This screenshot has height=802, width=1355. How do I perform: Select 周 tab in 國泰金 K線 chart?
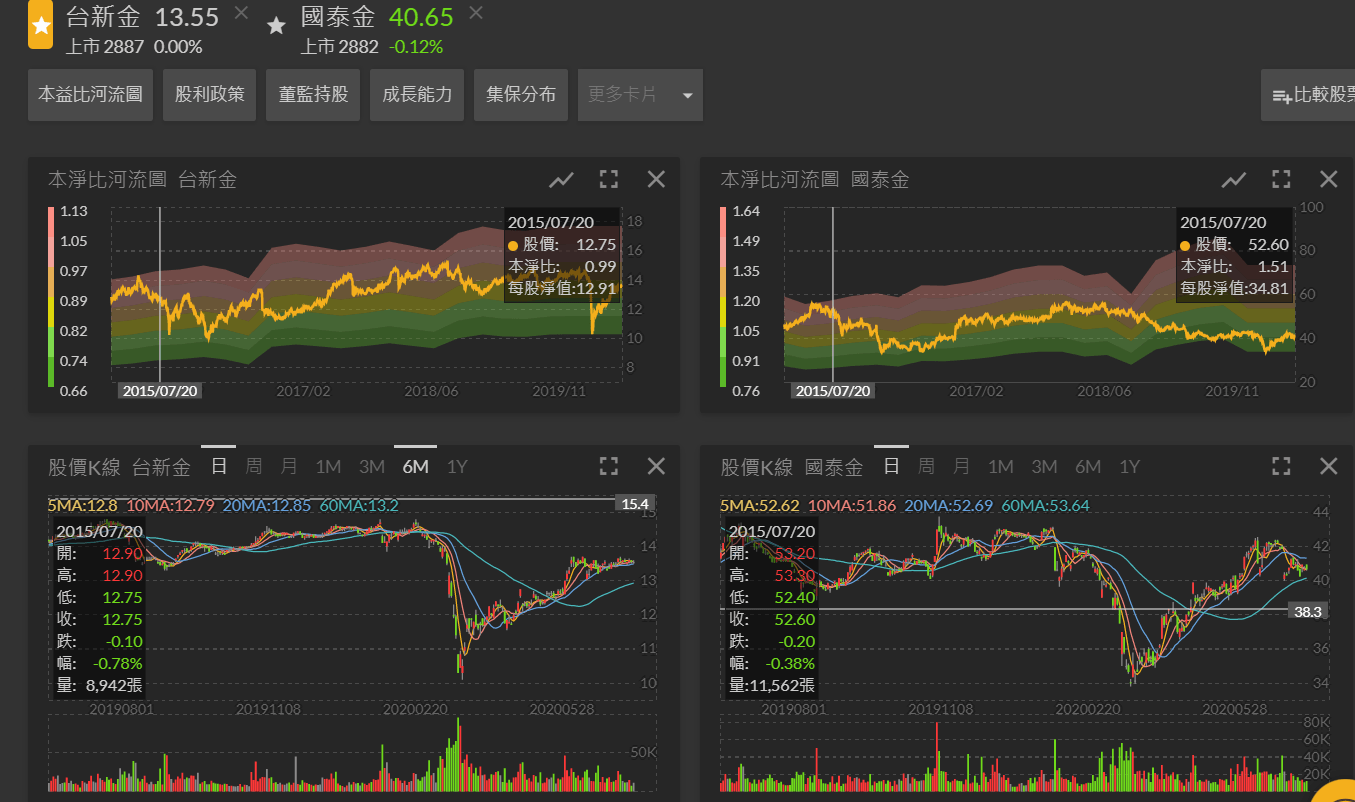coord(927,466)
